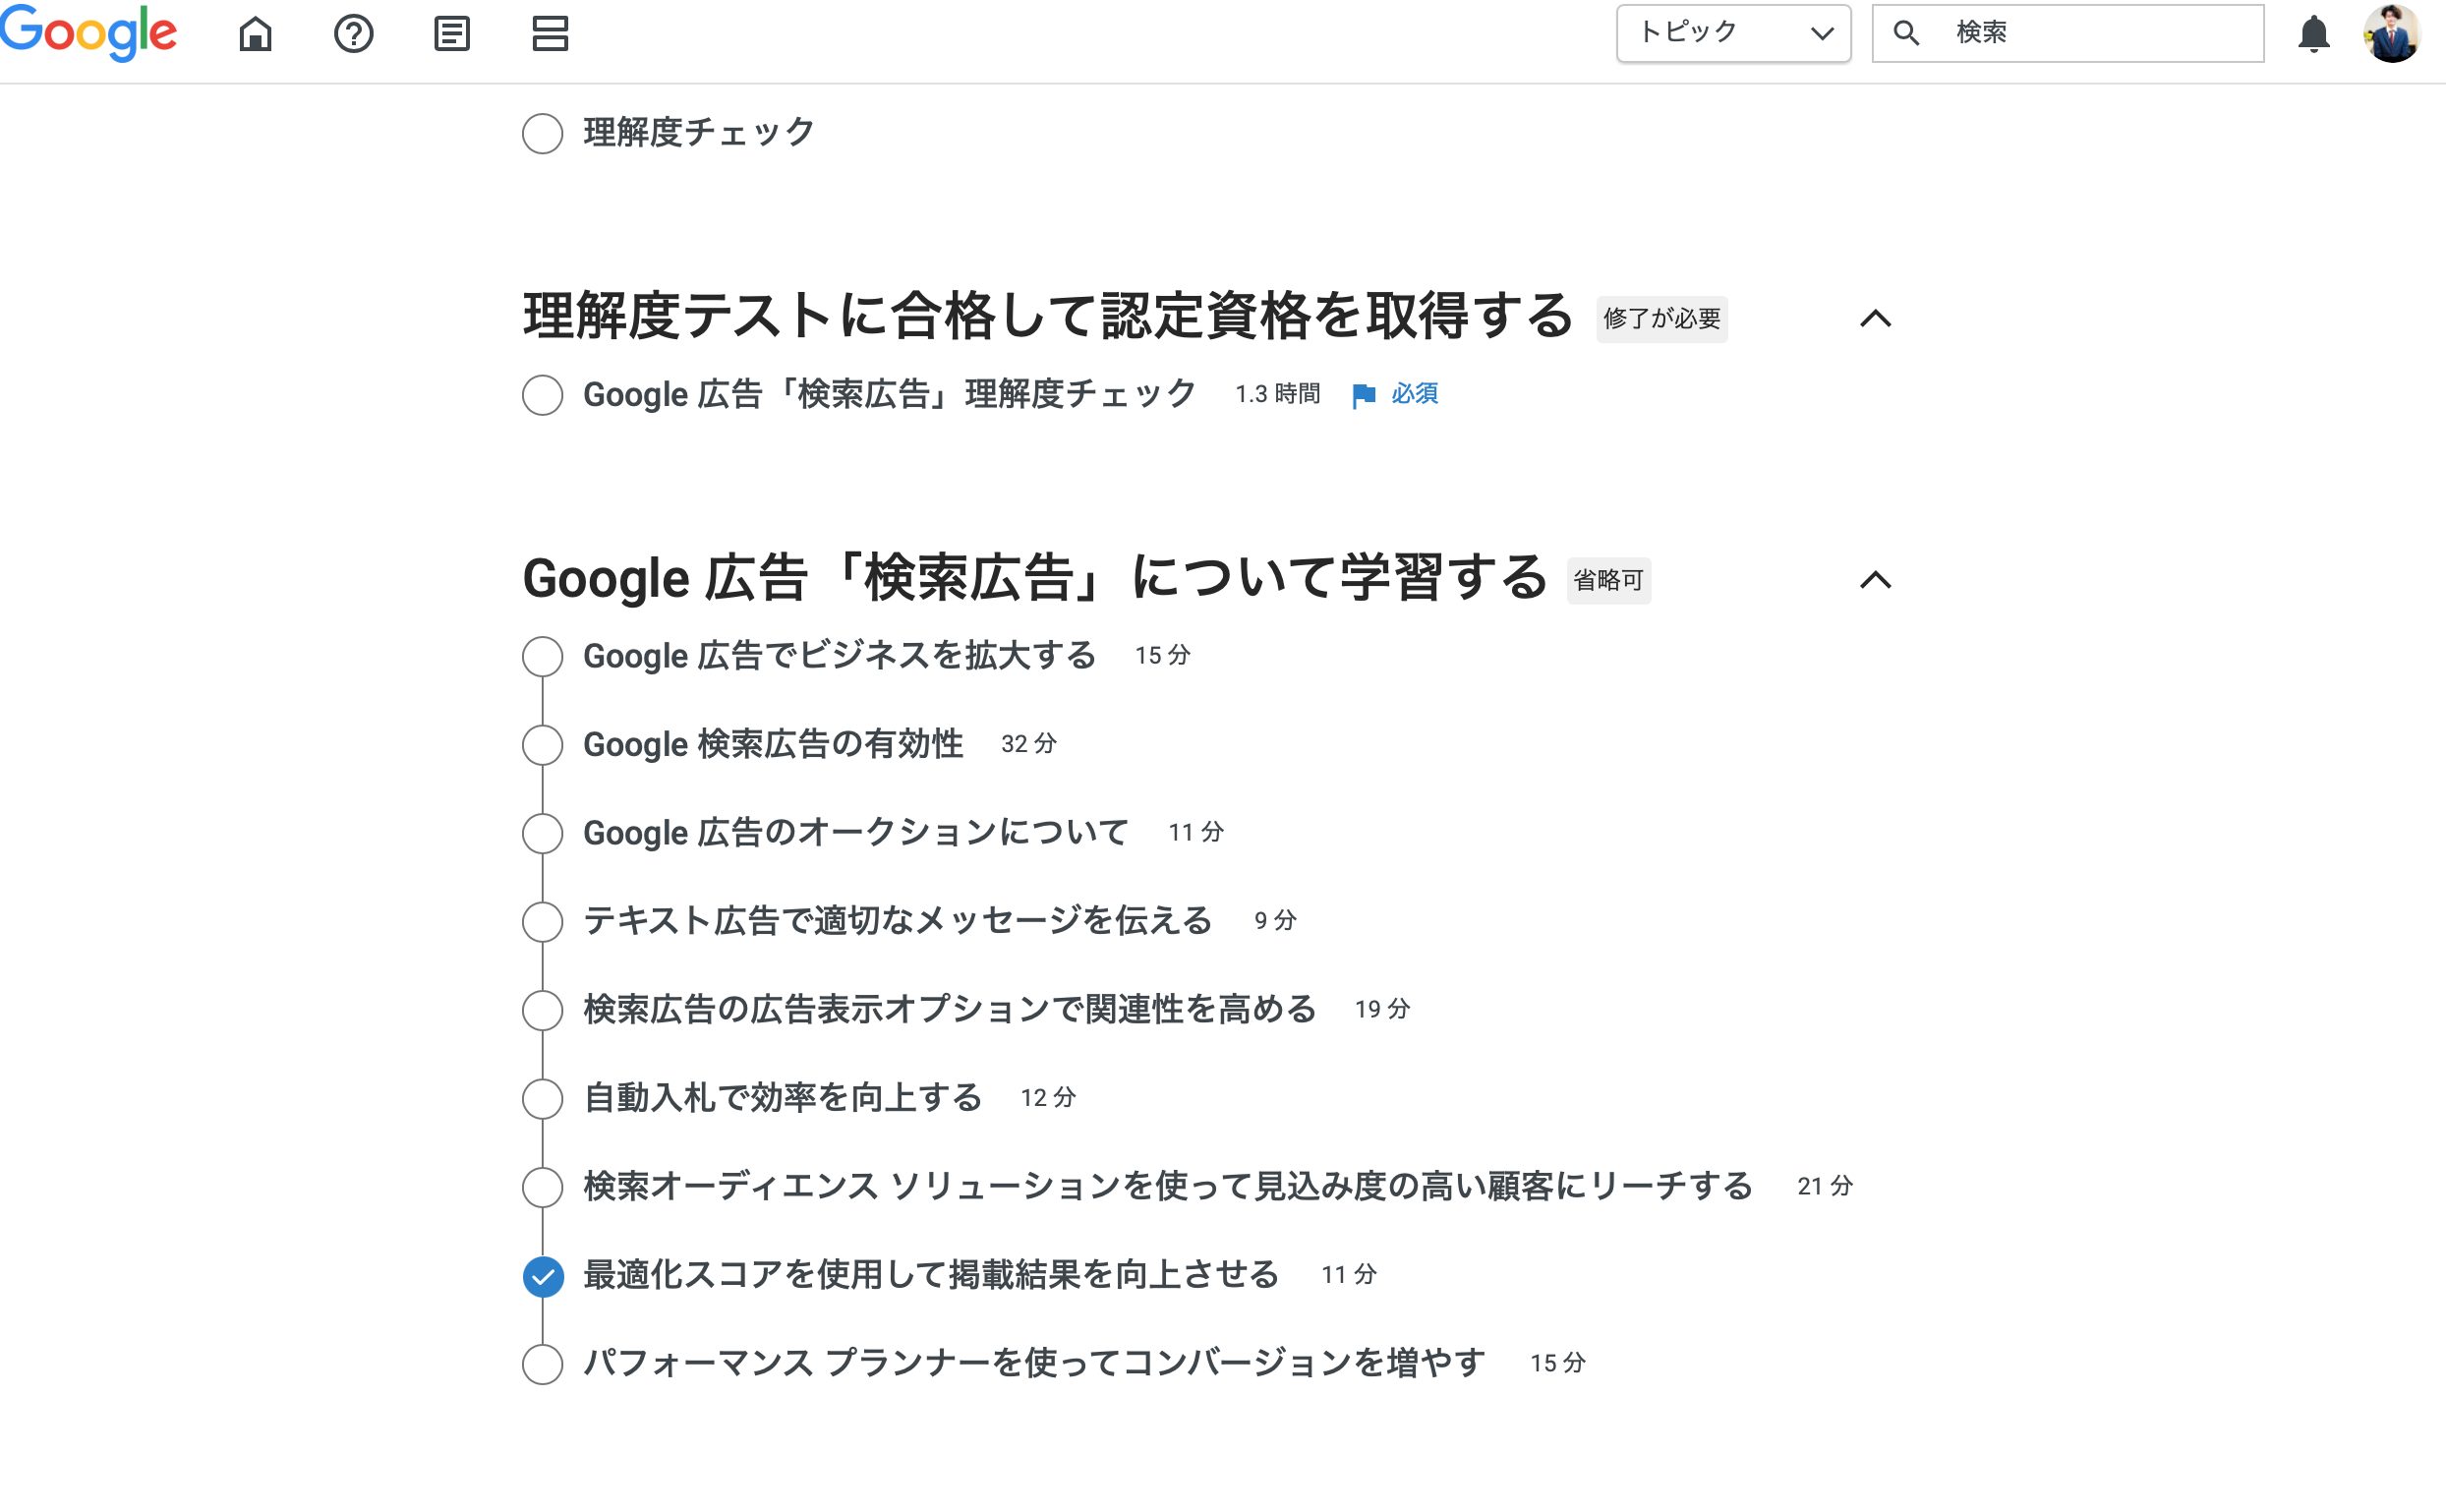Click the search magnifier icon
Screen dimensions: 2446x1512
point(1906,33)
